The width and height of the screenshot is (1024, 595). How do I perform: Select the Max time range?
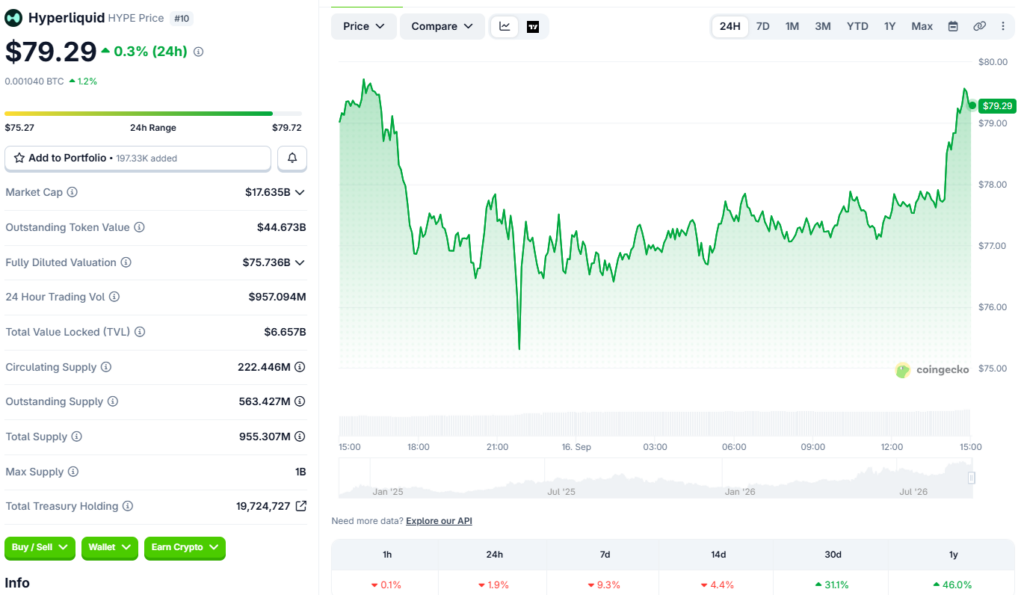(x=921, y=27)
